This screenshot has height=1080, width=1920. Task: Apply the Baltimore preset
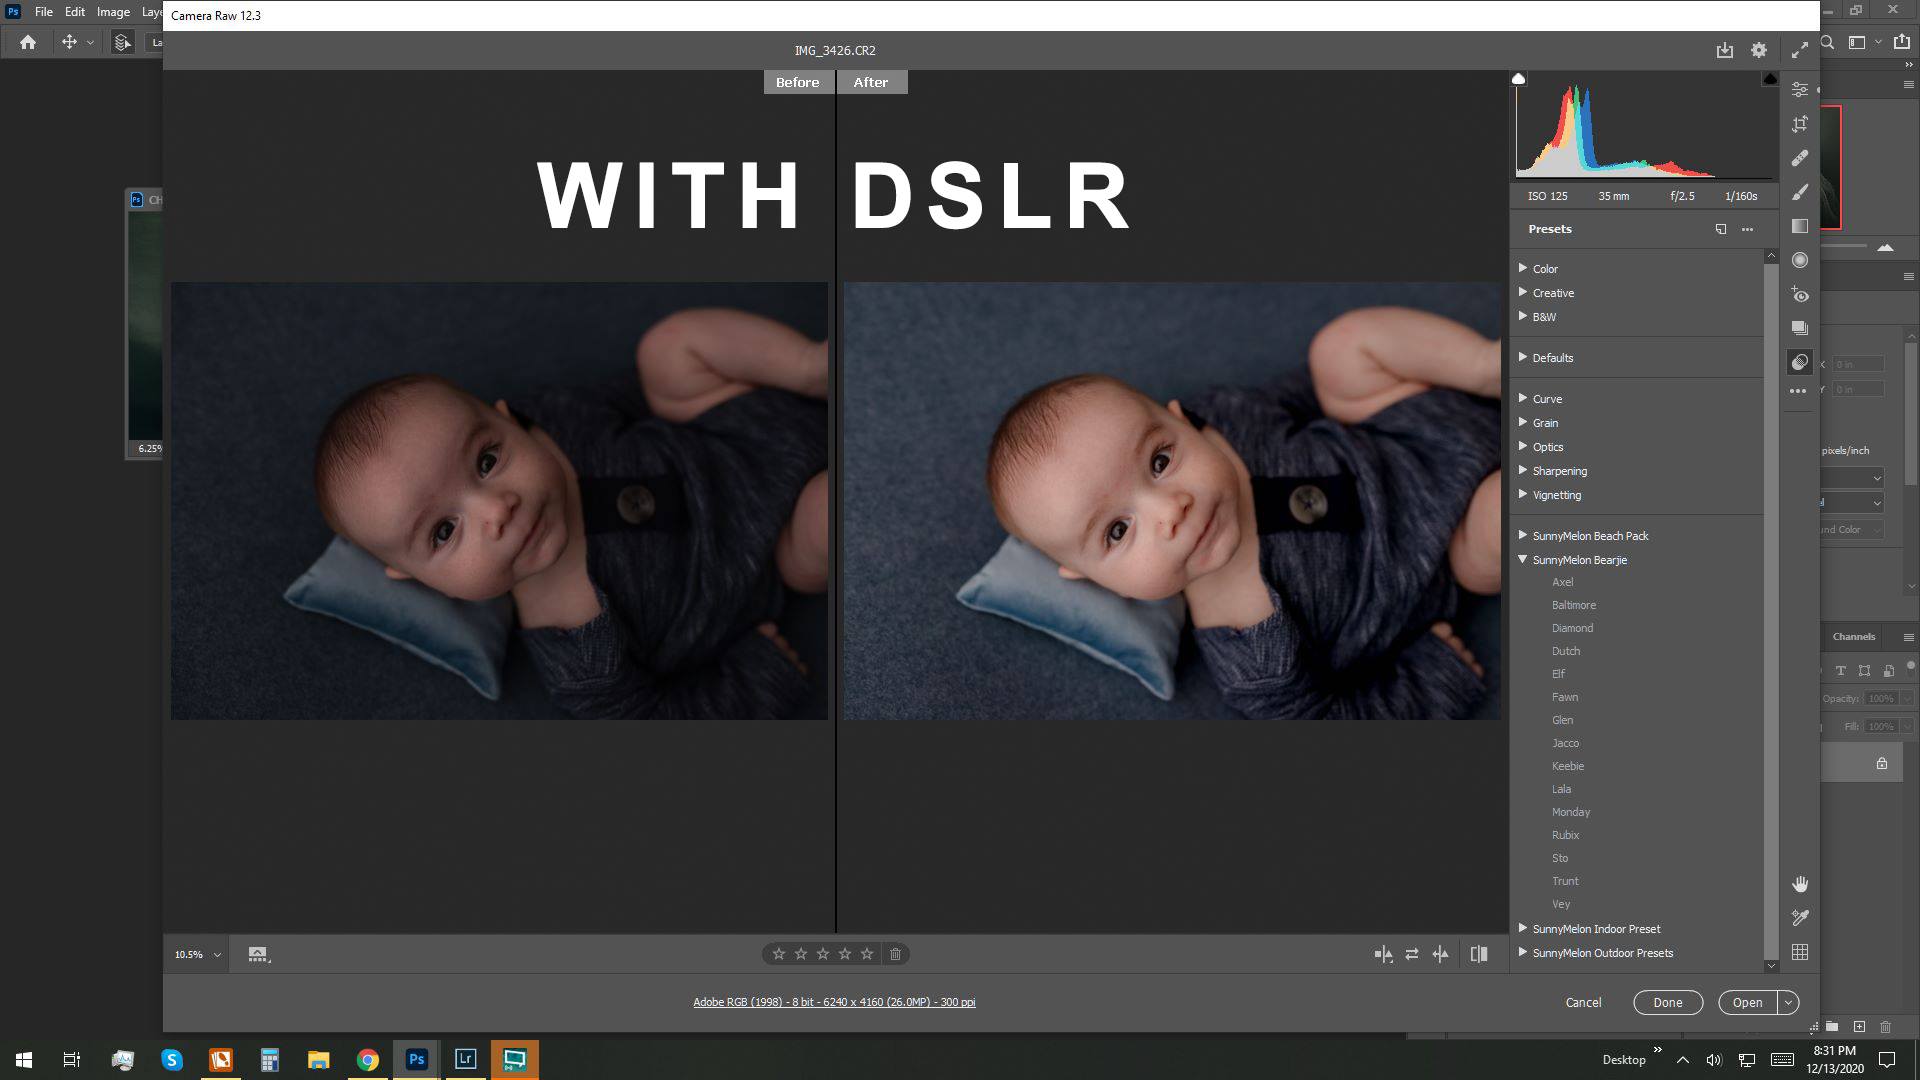point(1573,605)
